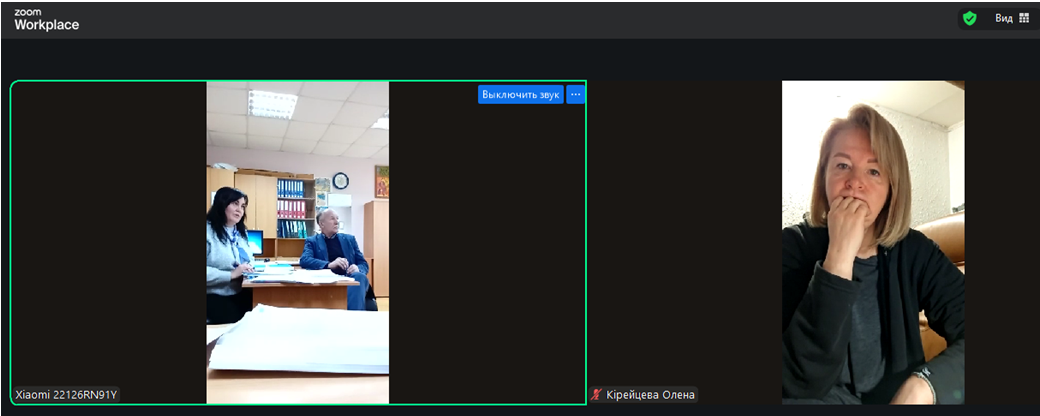Image resolution: width=1040 pixels, height=416 pixels.
Task: Open the three-dots more options button
Action: point(575,94)
